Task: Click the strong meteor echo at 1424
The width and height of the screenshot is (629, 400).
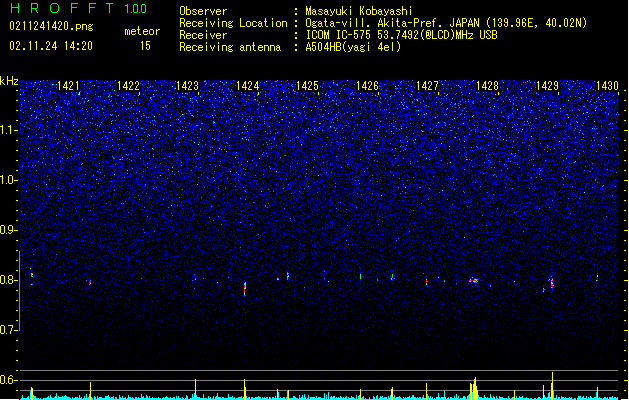Action: (x=245, y=289)
